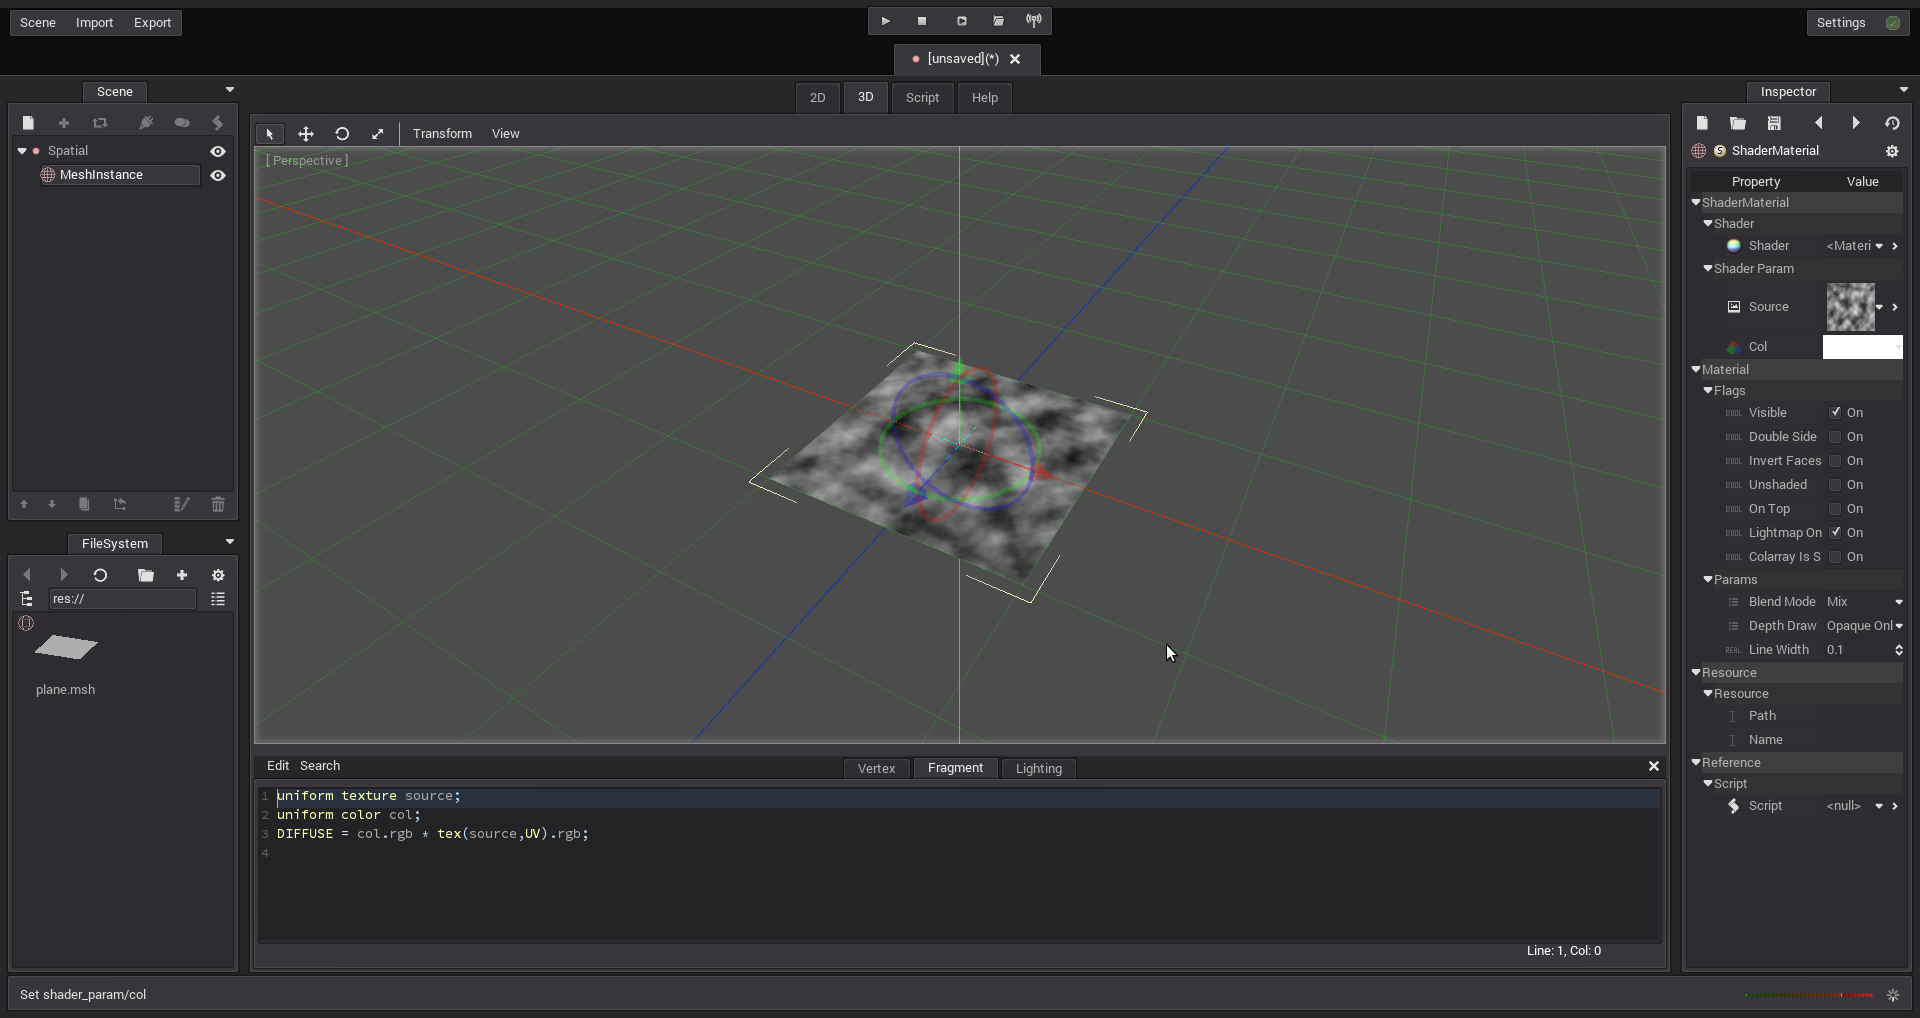Select the Scale mode tool
1920x1018 pixels.
[378, 134]
